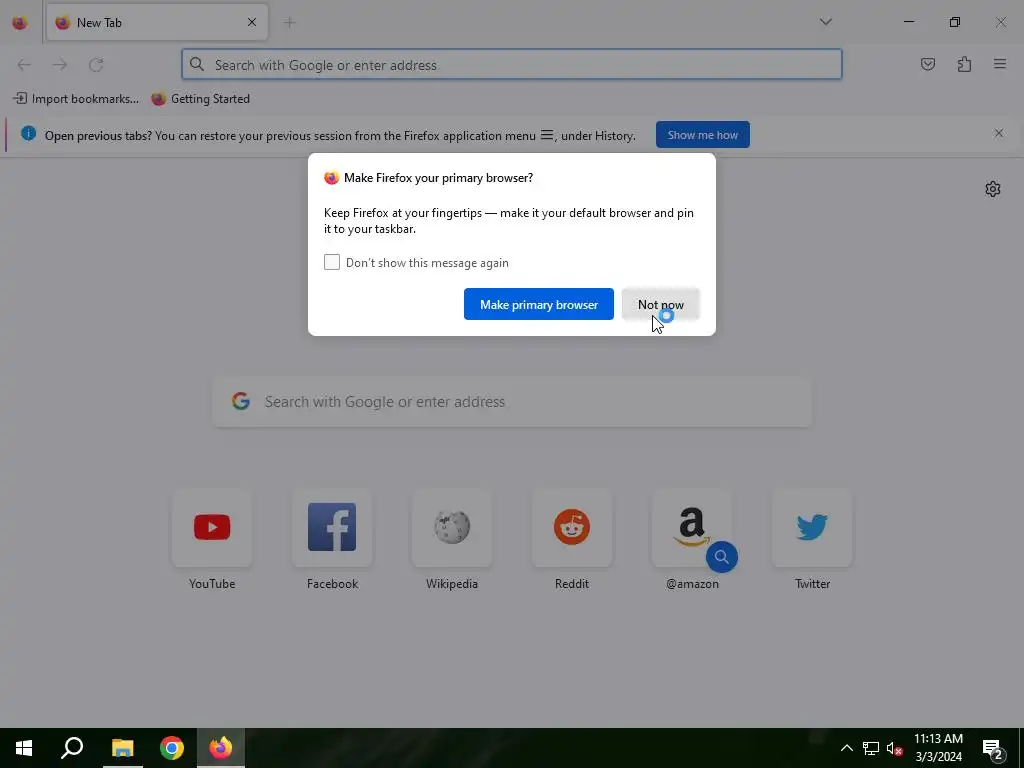Open the muted volume tray icon
This screenshot has width=1024, height=768.
(895, 748)
